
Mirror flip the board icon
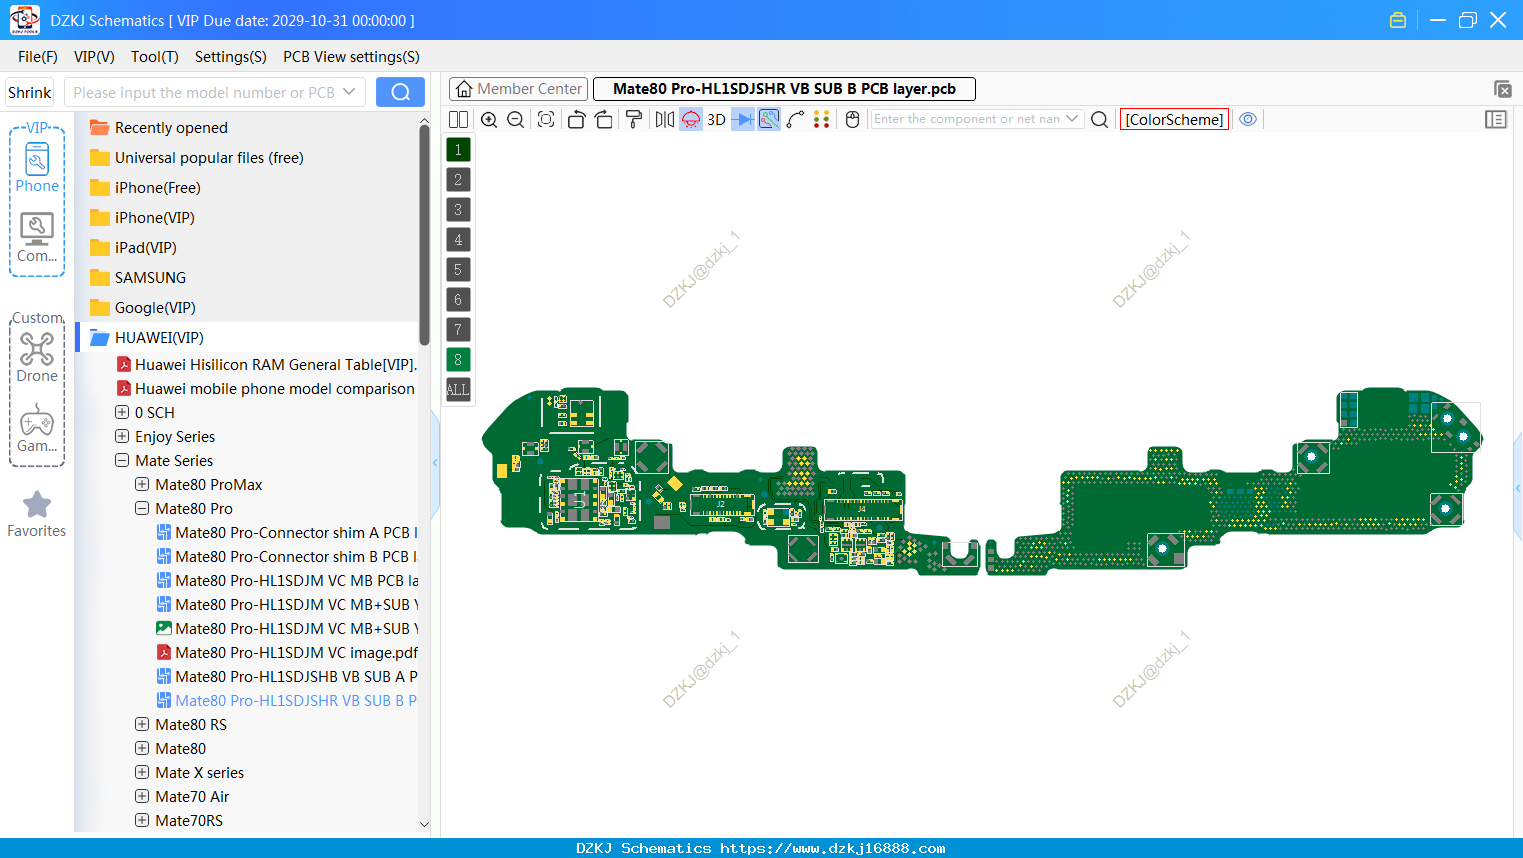point(665,119)
